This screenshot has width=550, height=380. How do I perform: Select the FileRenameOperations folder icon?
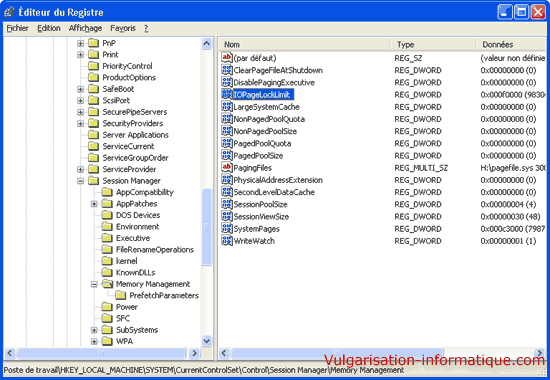click(107, 249)
